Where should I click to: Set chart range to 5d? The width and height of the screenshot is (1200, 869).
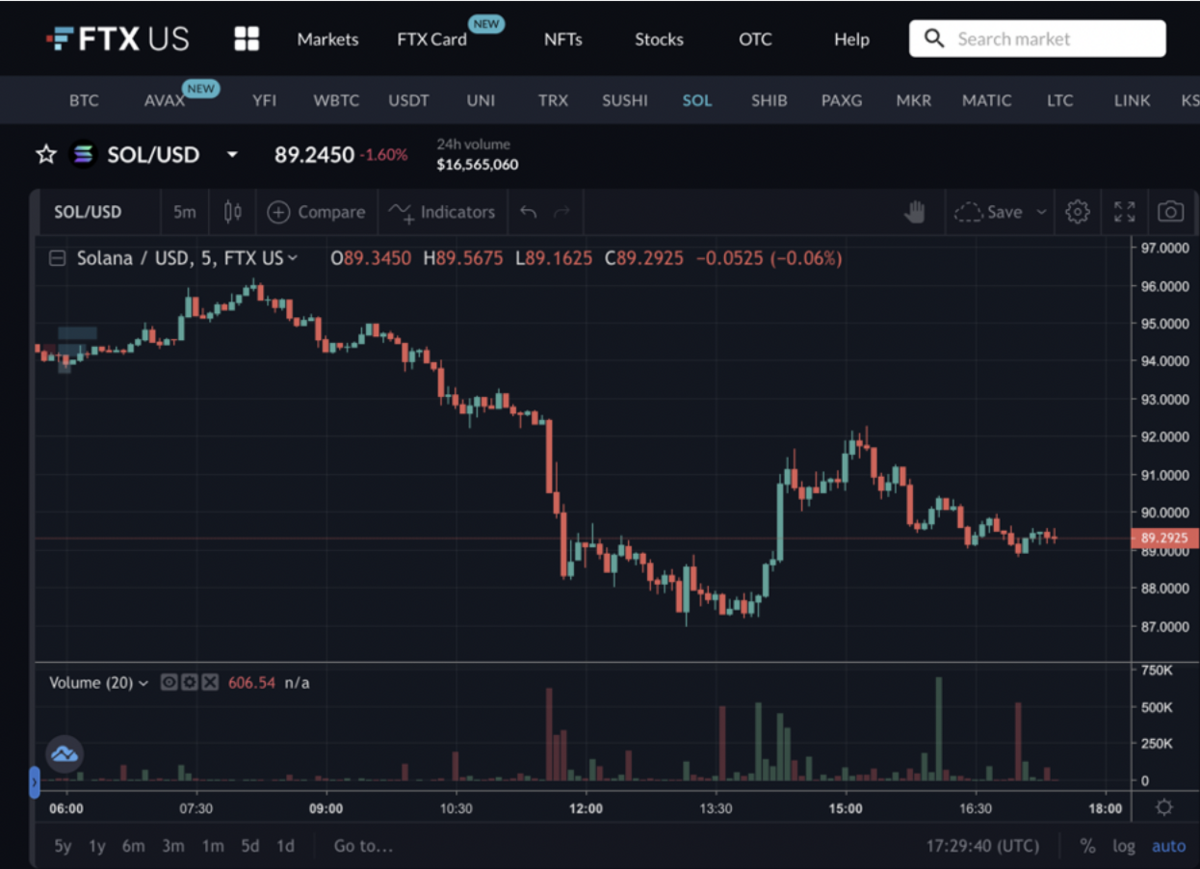click(250, 846)
